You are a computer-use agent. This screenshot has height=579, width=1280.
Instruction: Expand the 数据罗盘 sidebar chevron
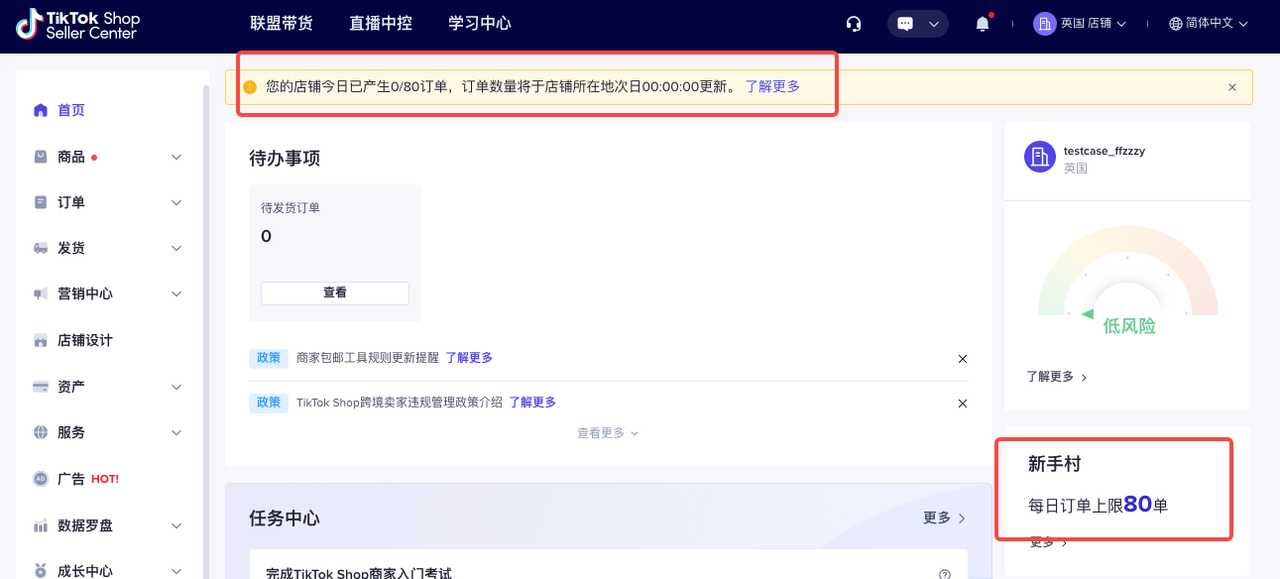pos(177,525)
